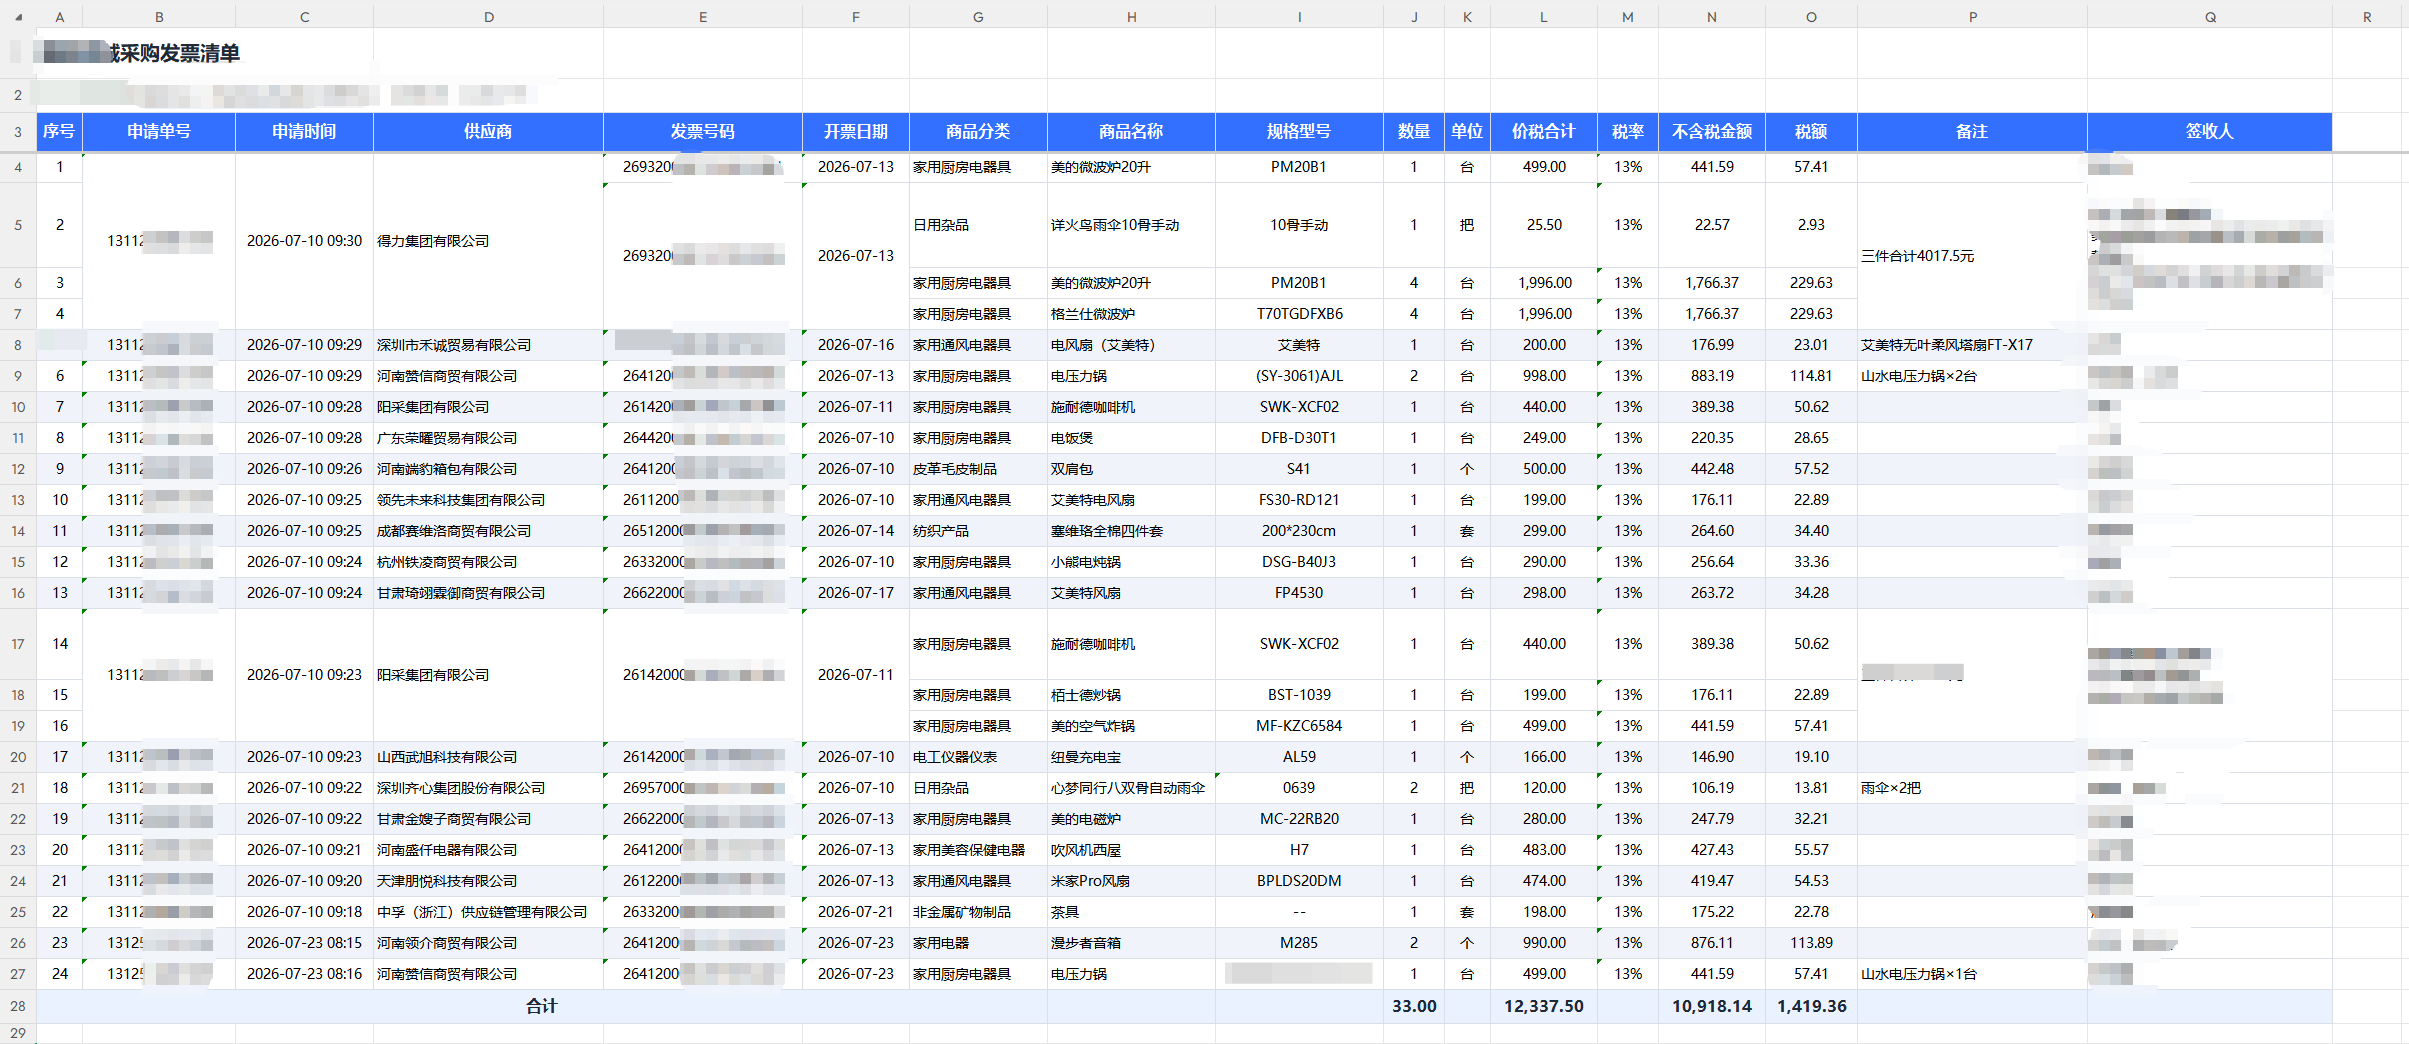Viewport: 2409px width, 1044px height.
Task: Select supplier cell 山西武旭科技有限公司
Action: [x=488, y=757]
